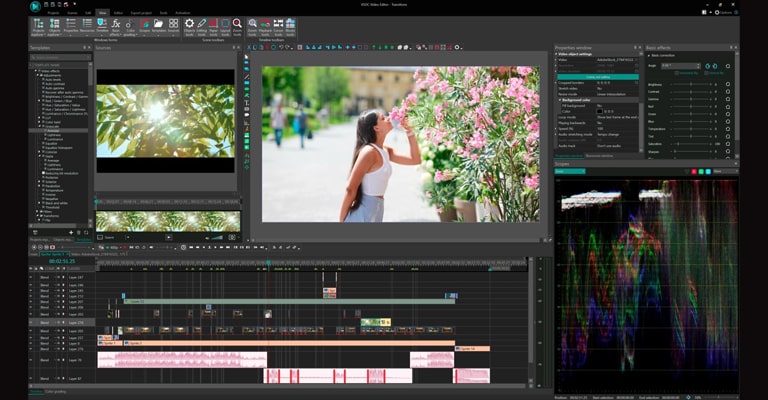This screenshot has width=768, height=400.
Task: Click the black Color swatch in properties
Action: coord(598,111)
